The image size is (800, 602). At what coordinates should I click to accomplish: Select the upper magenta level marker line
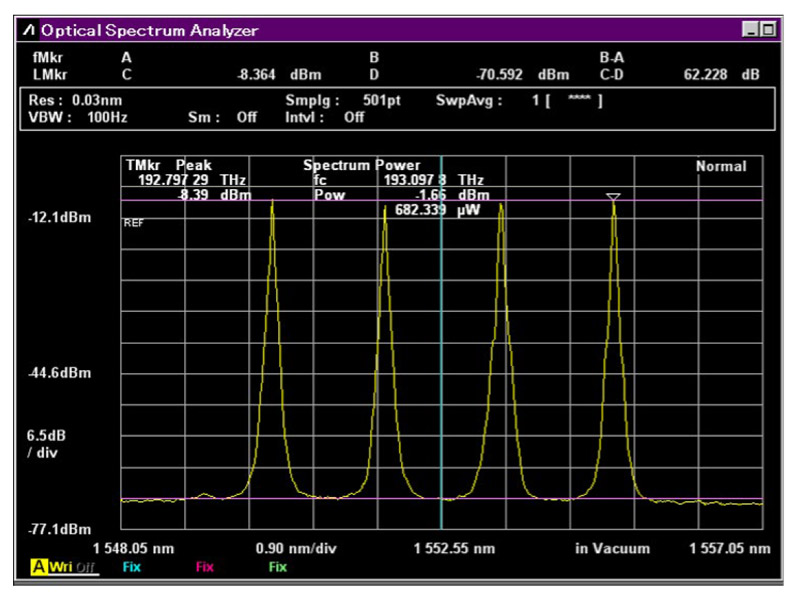point(442,200)
